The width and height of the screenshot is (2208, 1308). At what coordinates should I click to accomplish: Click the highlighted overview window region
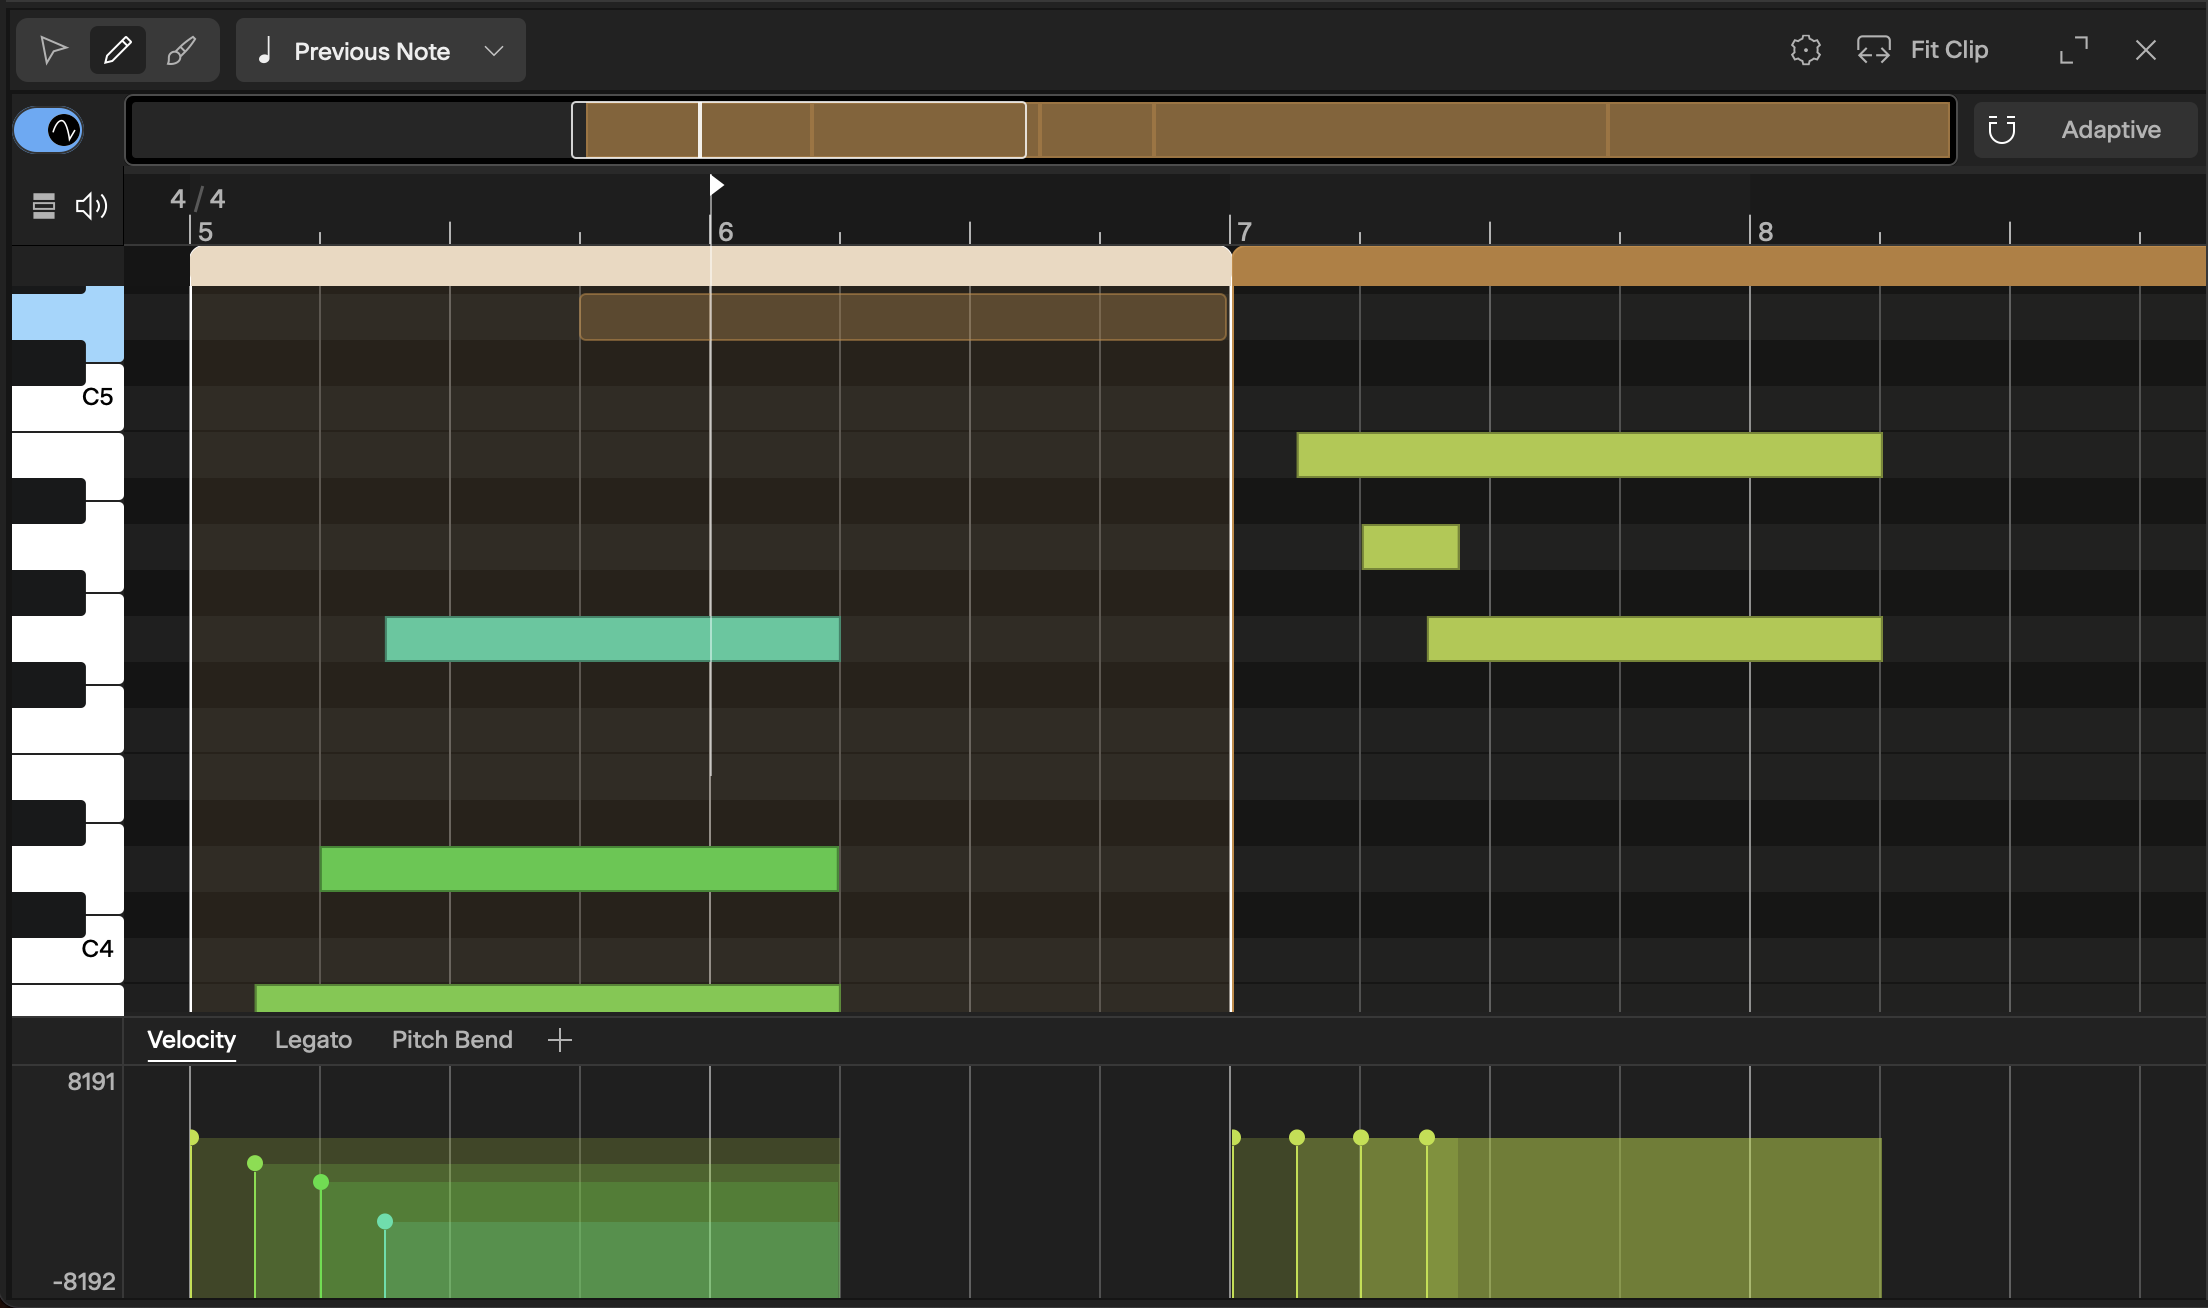tap(799, 130)
